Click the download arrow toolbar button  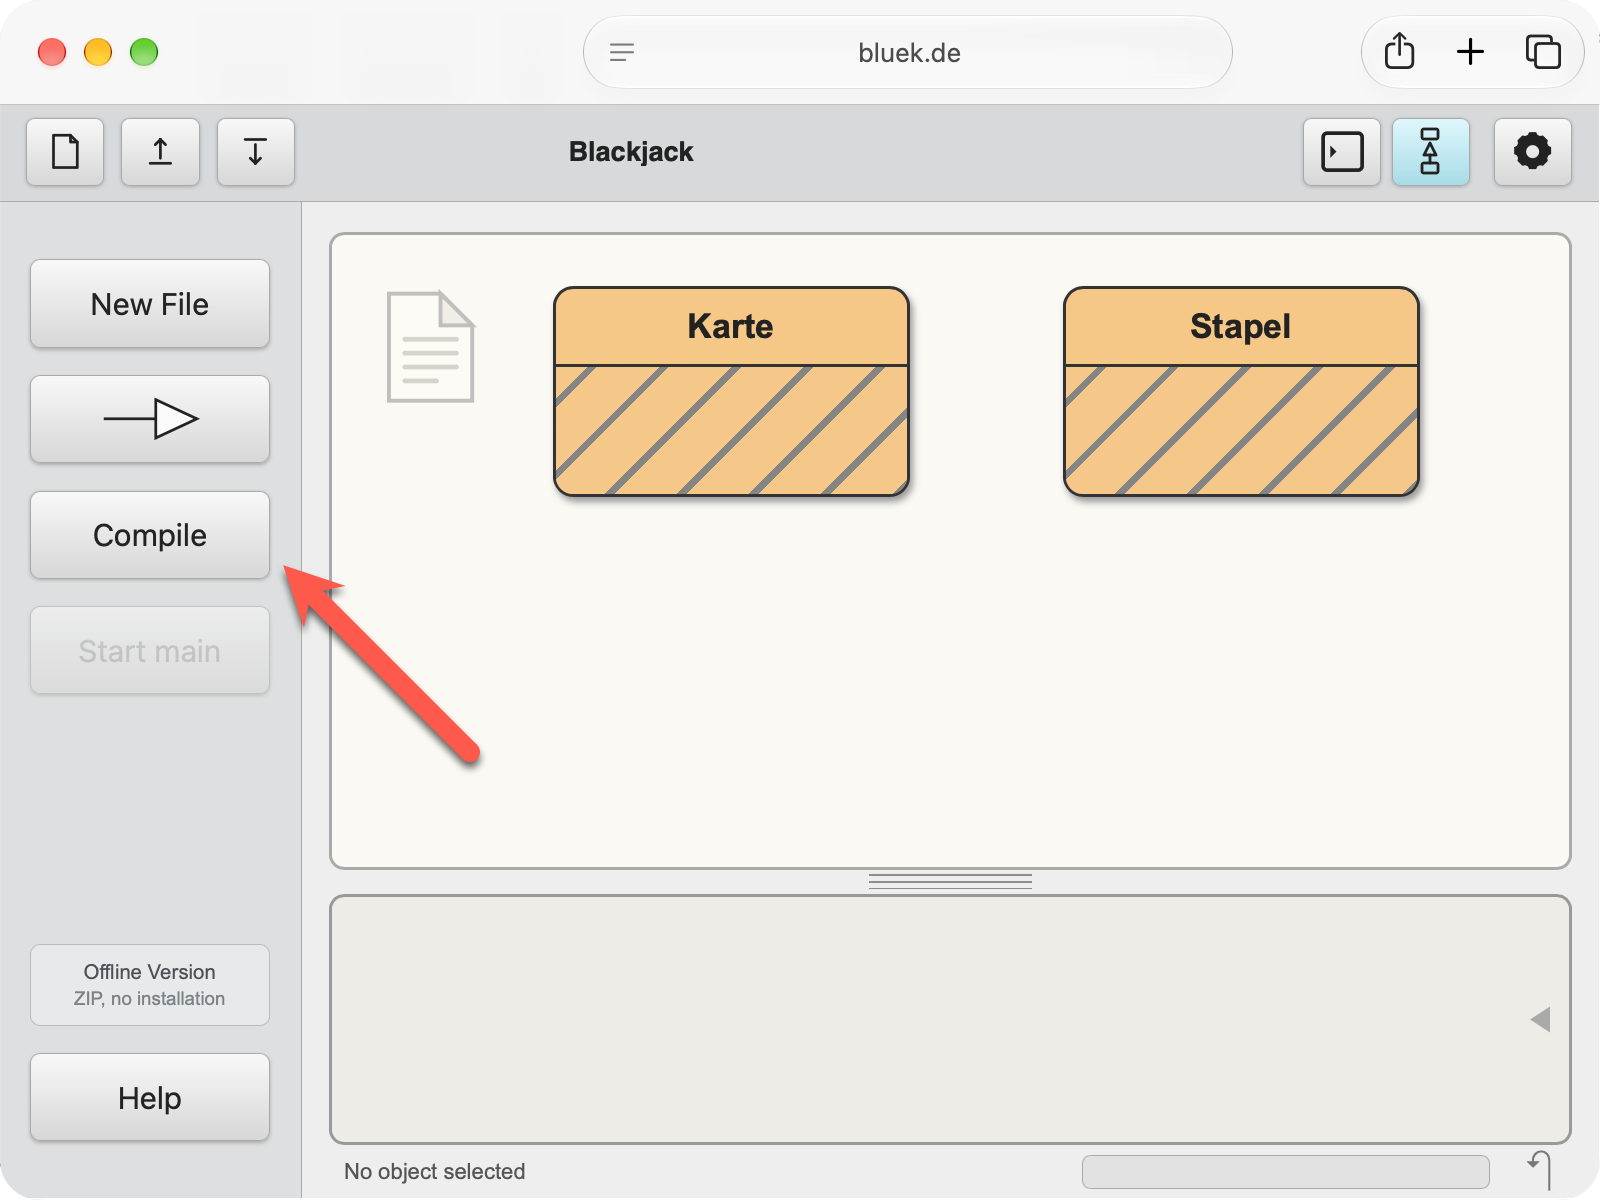point(256,152)
